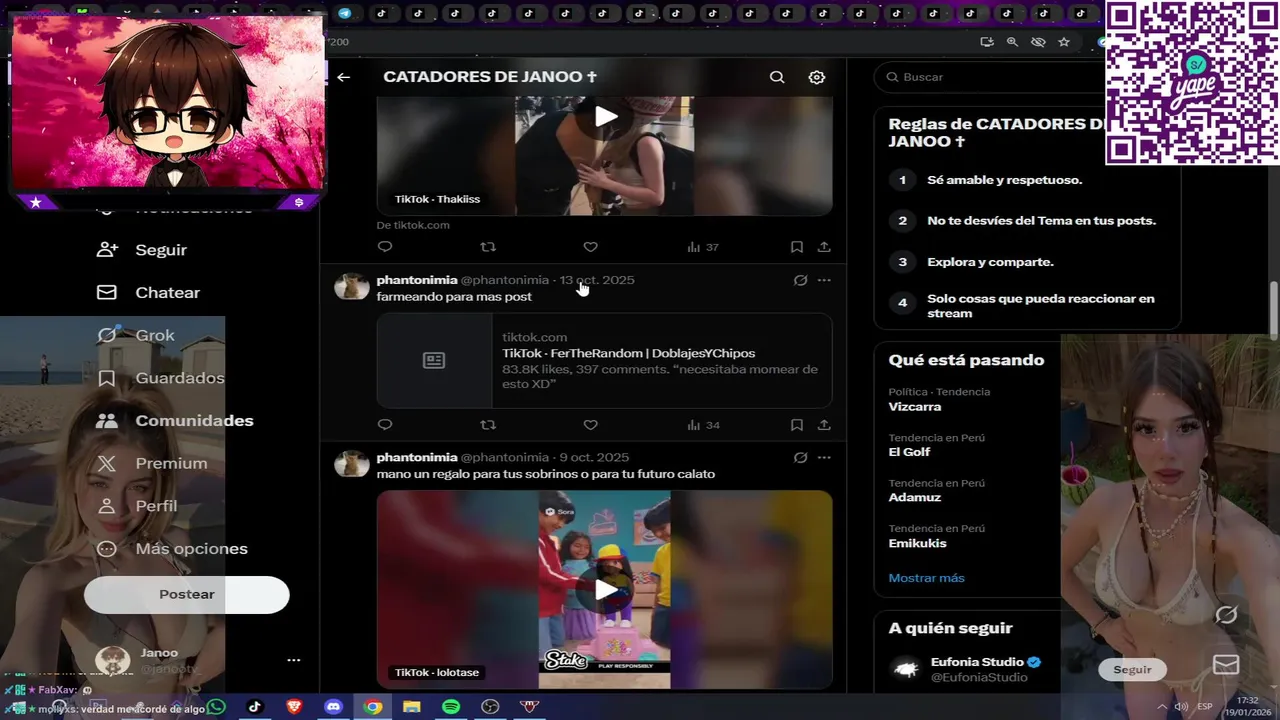View analytics showing 34 views
Screen dimensions: 1280x720
pos(703,425)
